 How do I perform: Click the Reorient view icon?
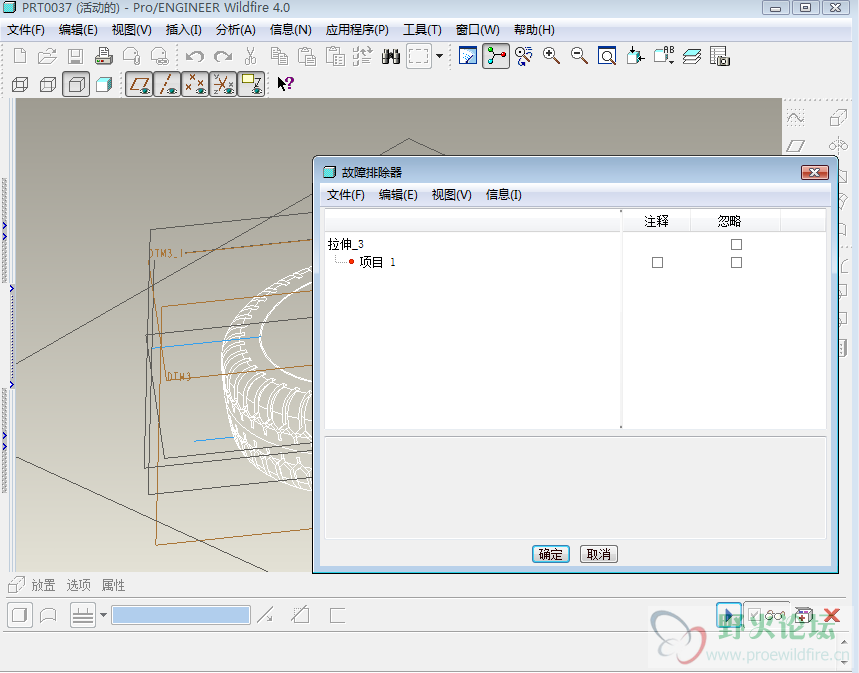(635, 56)
